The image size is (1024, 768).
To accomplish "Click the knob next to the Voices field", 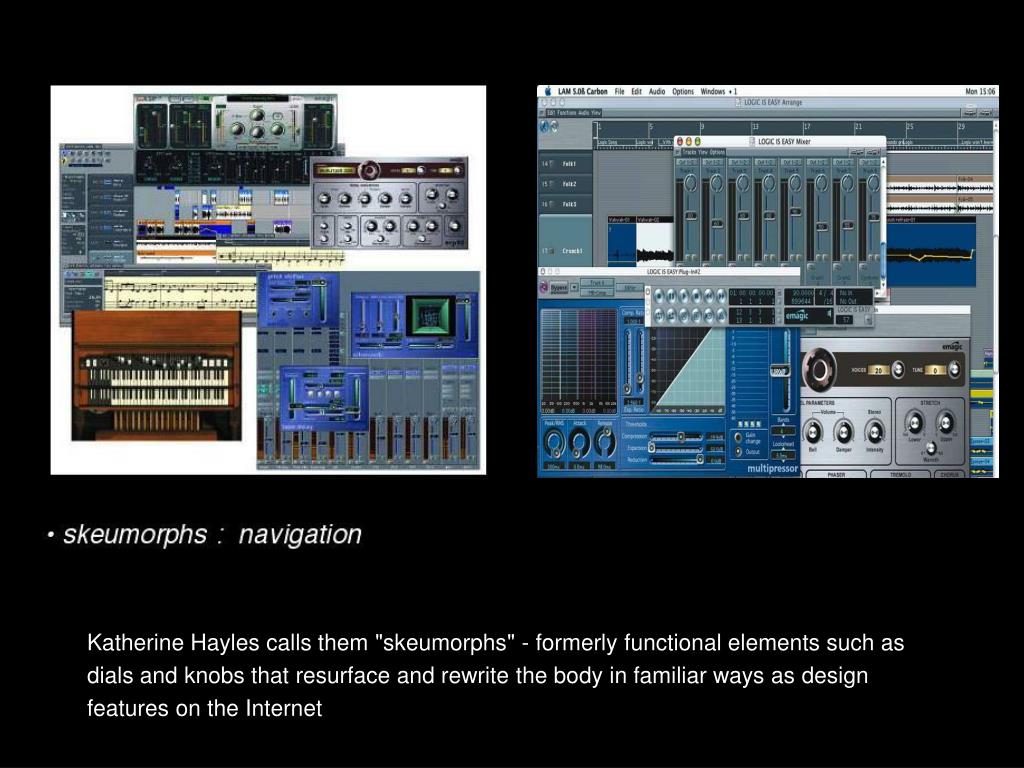I will 899,370.
